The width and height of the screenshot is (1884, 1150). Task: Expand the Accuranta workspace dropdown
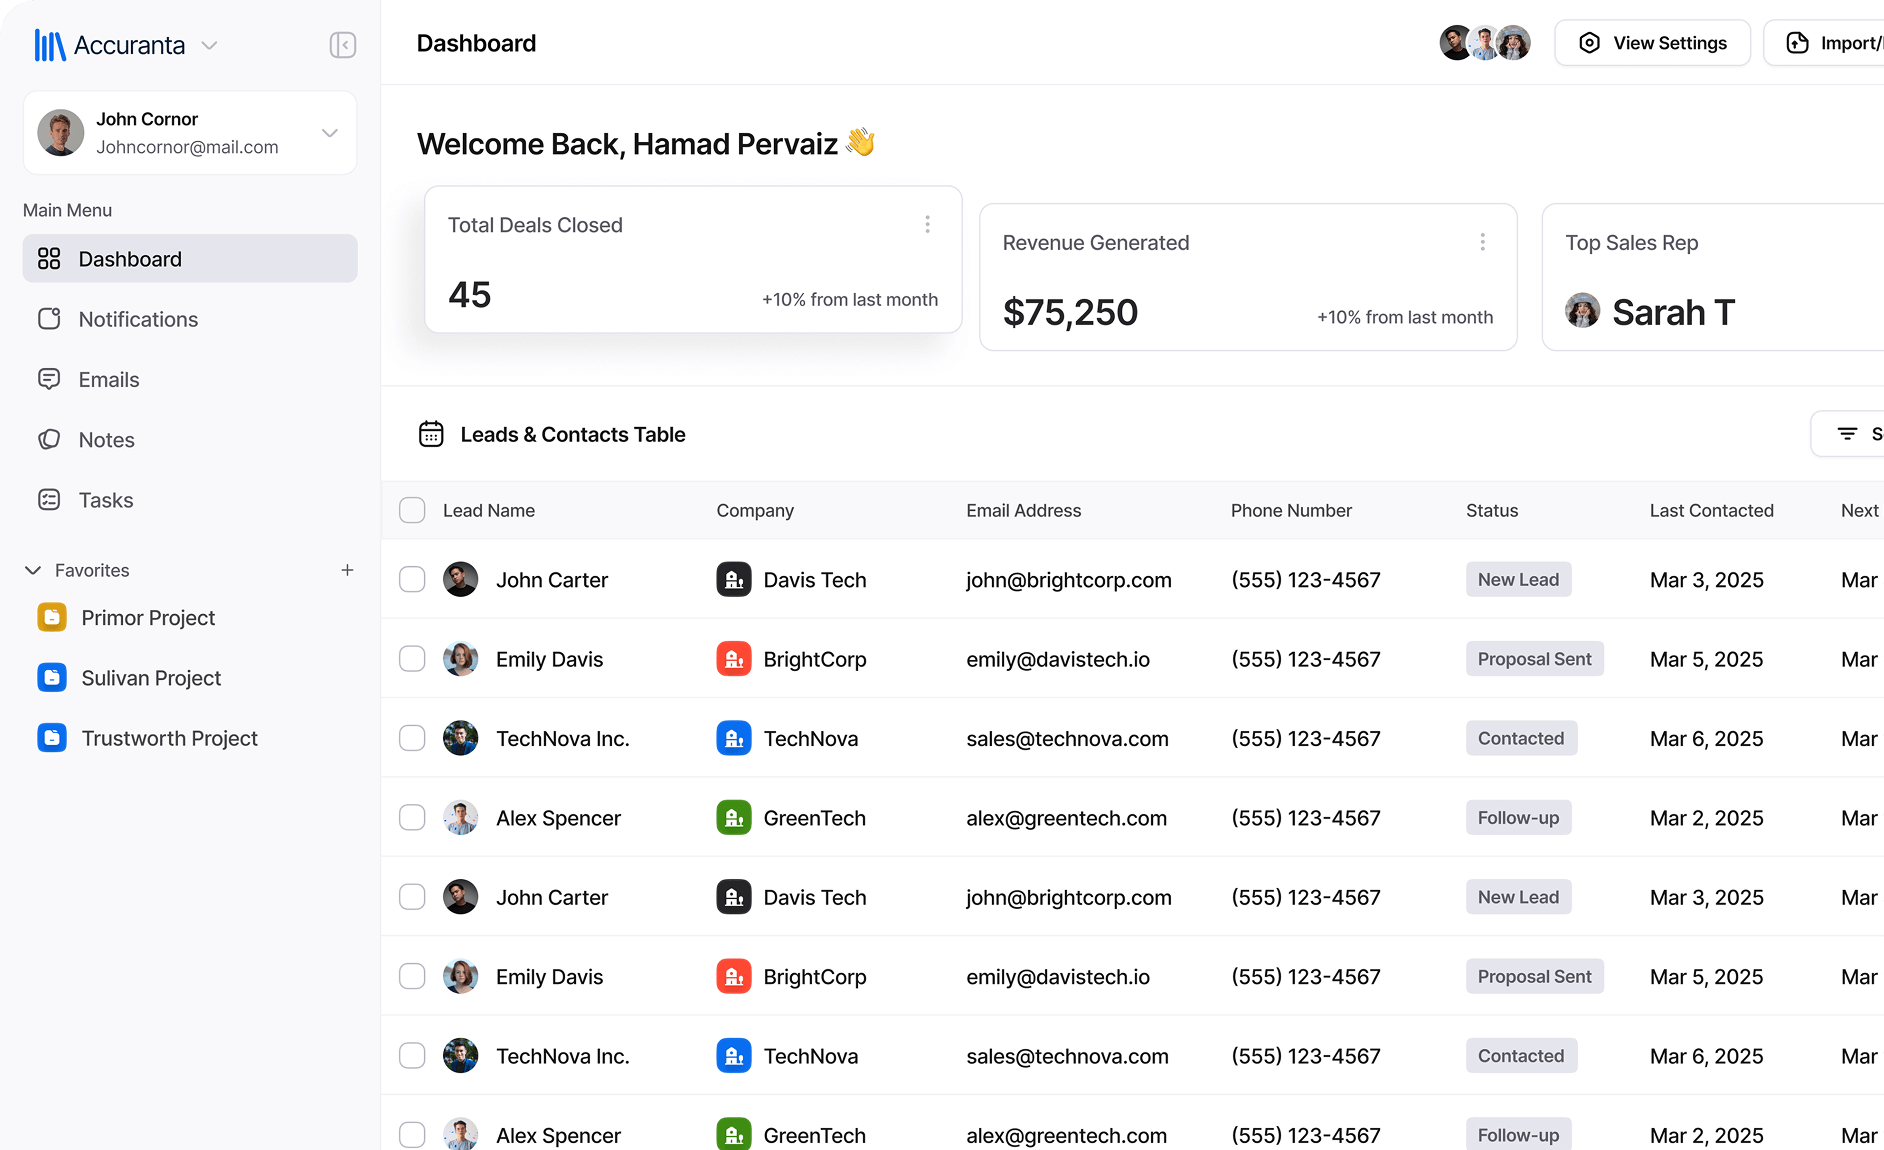209,46
